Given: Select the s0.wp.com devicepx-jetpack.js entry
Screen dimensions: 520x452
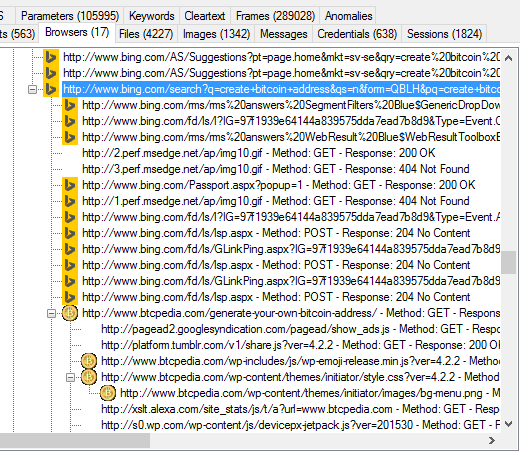Looking at the screenshot, I should 300,425.
